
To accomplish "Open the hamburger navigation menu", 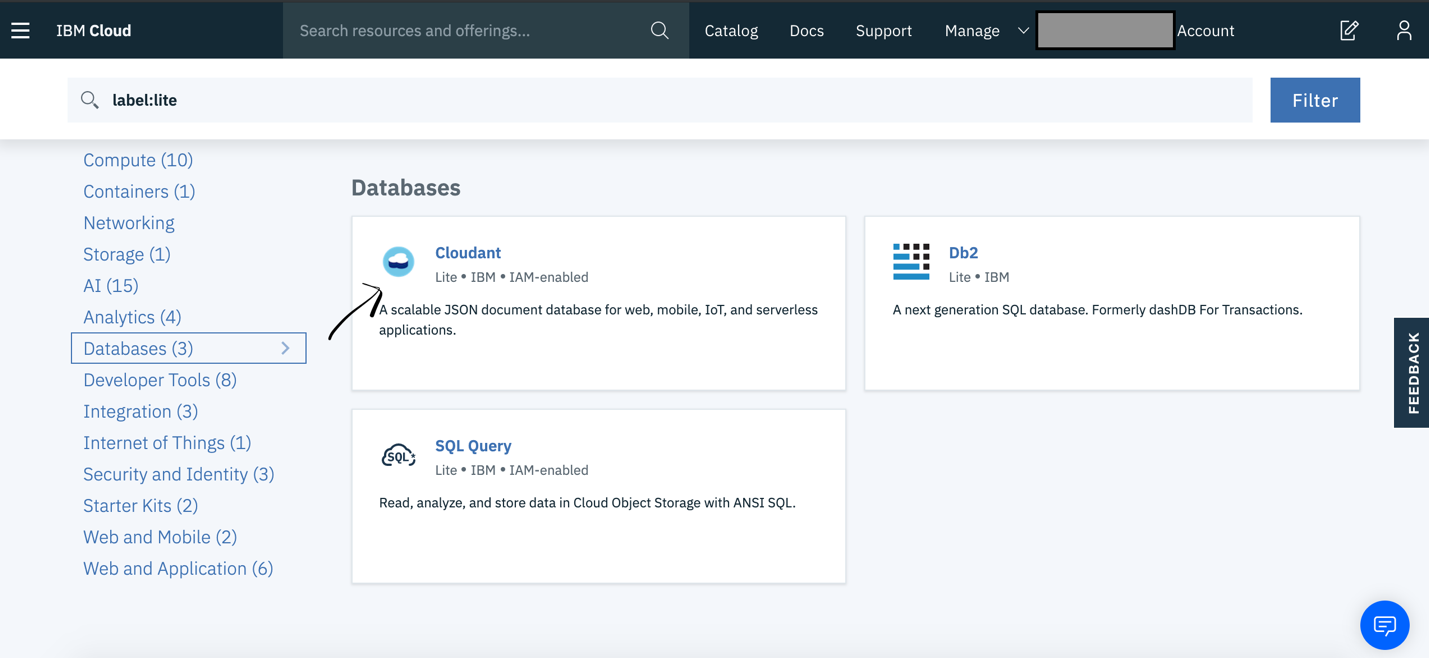I will 20,31.
